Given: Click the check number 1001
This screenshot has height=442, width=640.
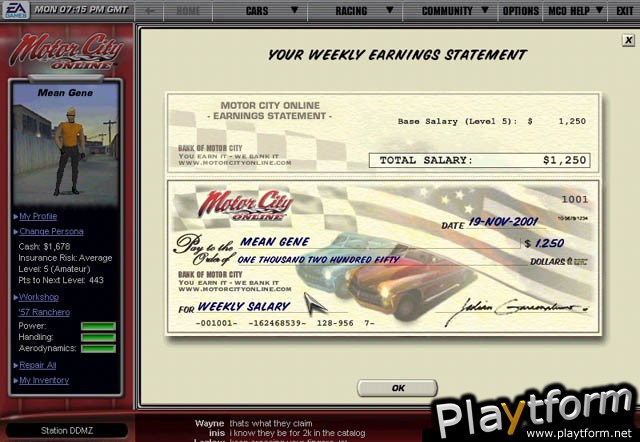Looking at the screenshot, I should point(575,200).
